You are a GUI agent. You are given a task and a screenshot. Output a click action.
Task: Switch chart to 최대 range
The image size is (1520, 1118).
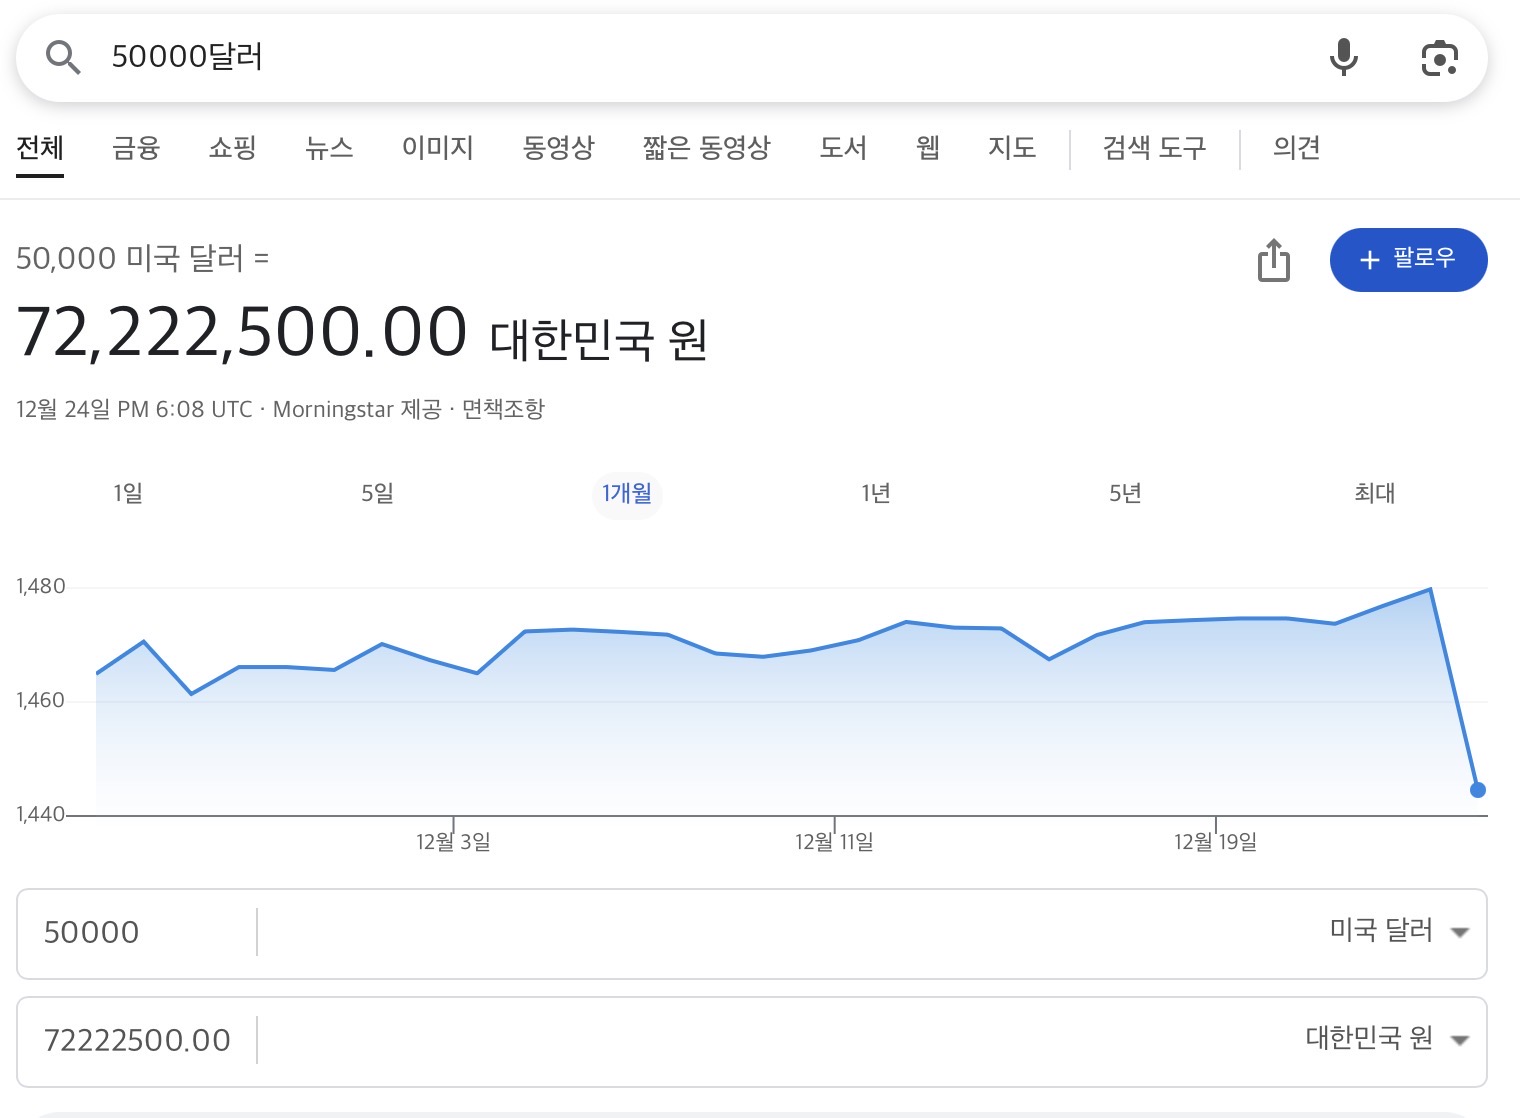(x=1374, y=493)
